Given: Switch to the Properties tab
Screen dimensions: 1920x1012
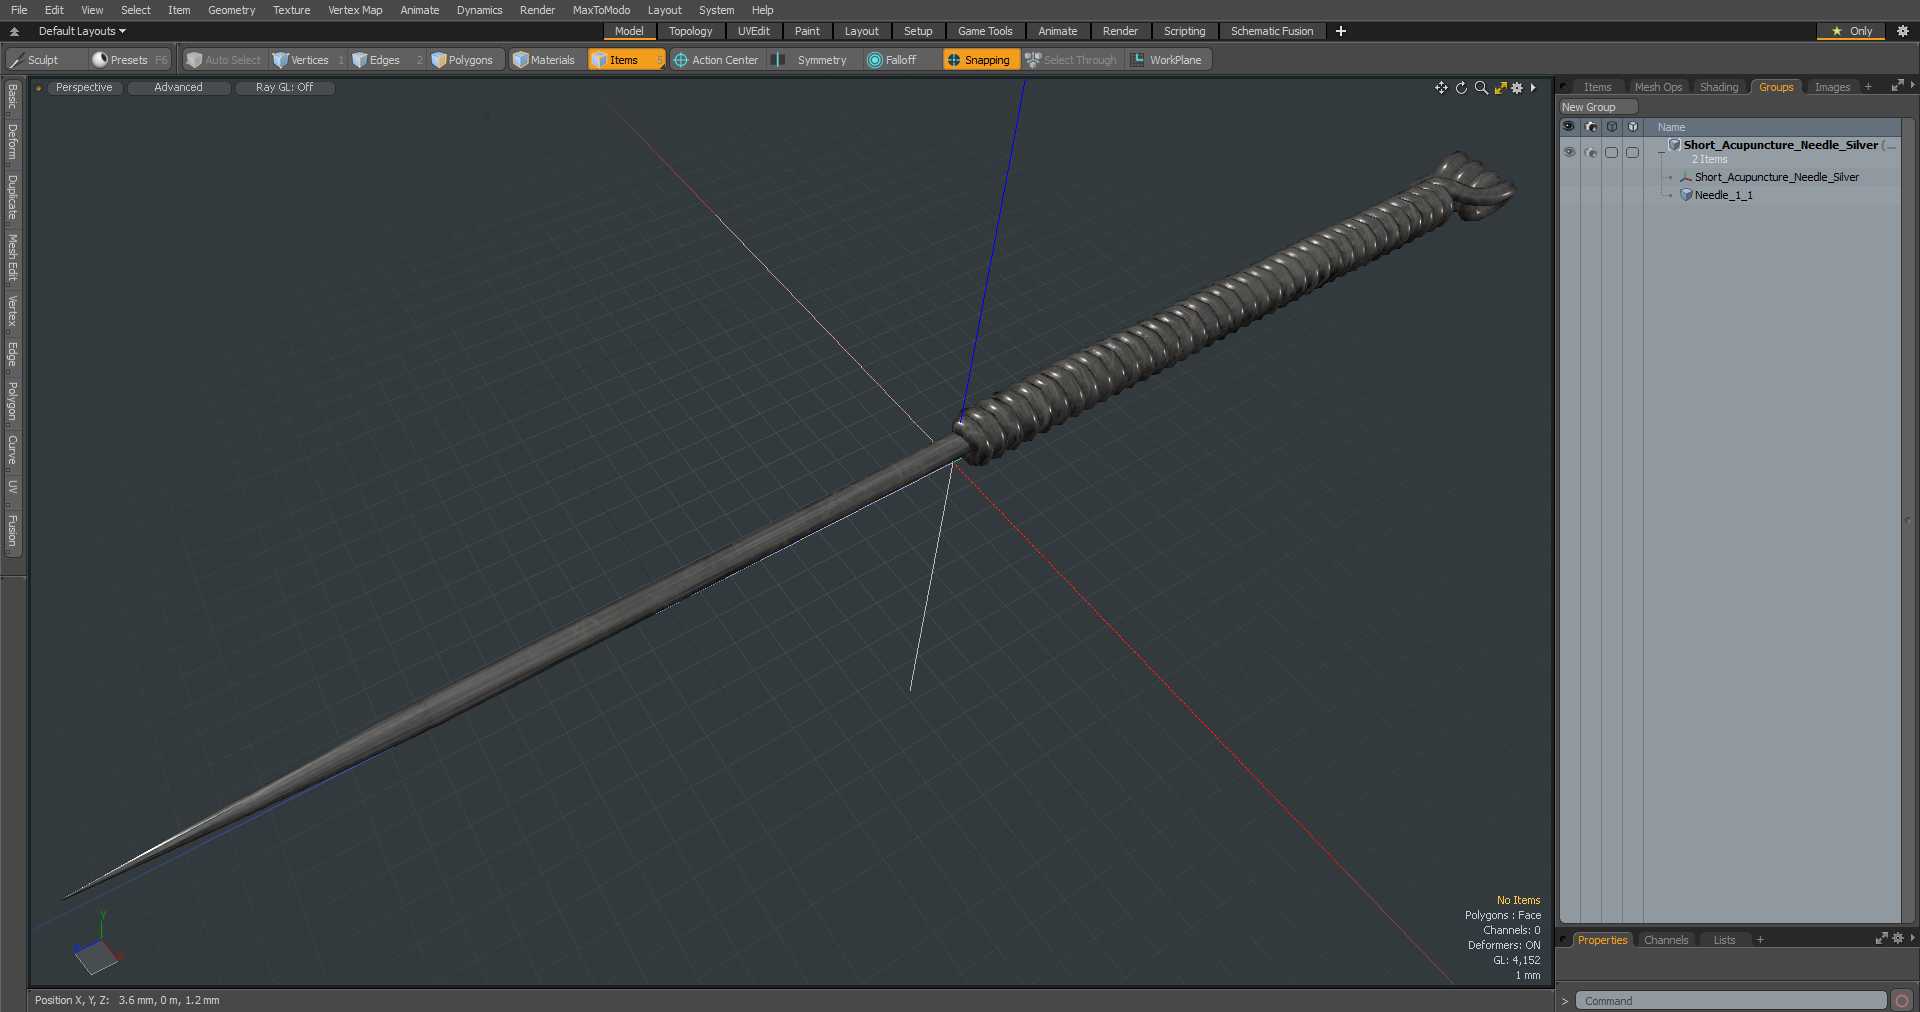Looking at the screenshot, I should pos(1602,940).
